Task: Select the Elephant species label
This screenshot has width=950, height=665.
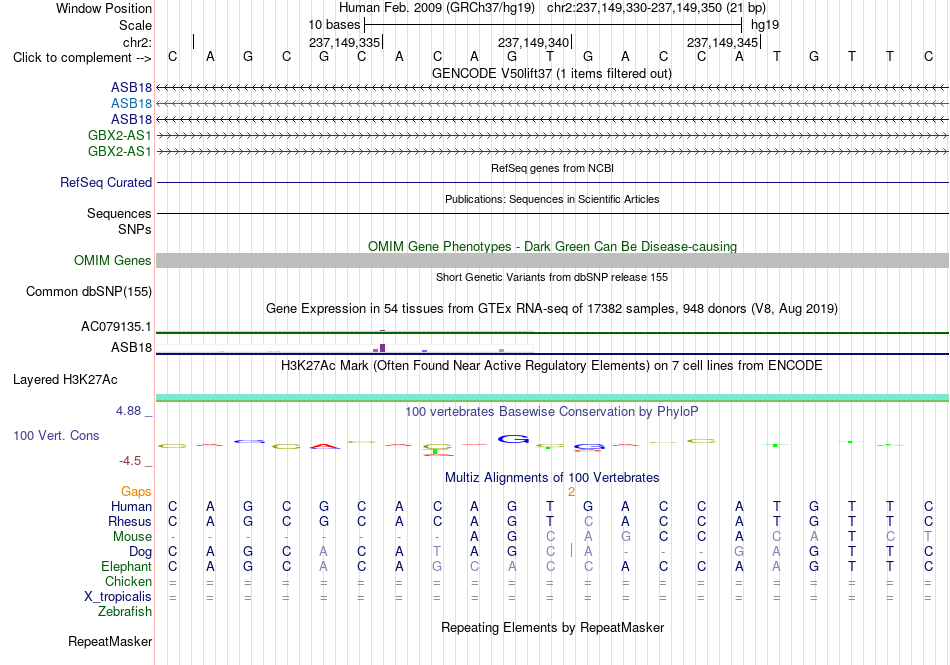Action: (126, 567)
